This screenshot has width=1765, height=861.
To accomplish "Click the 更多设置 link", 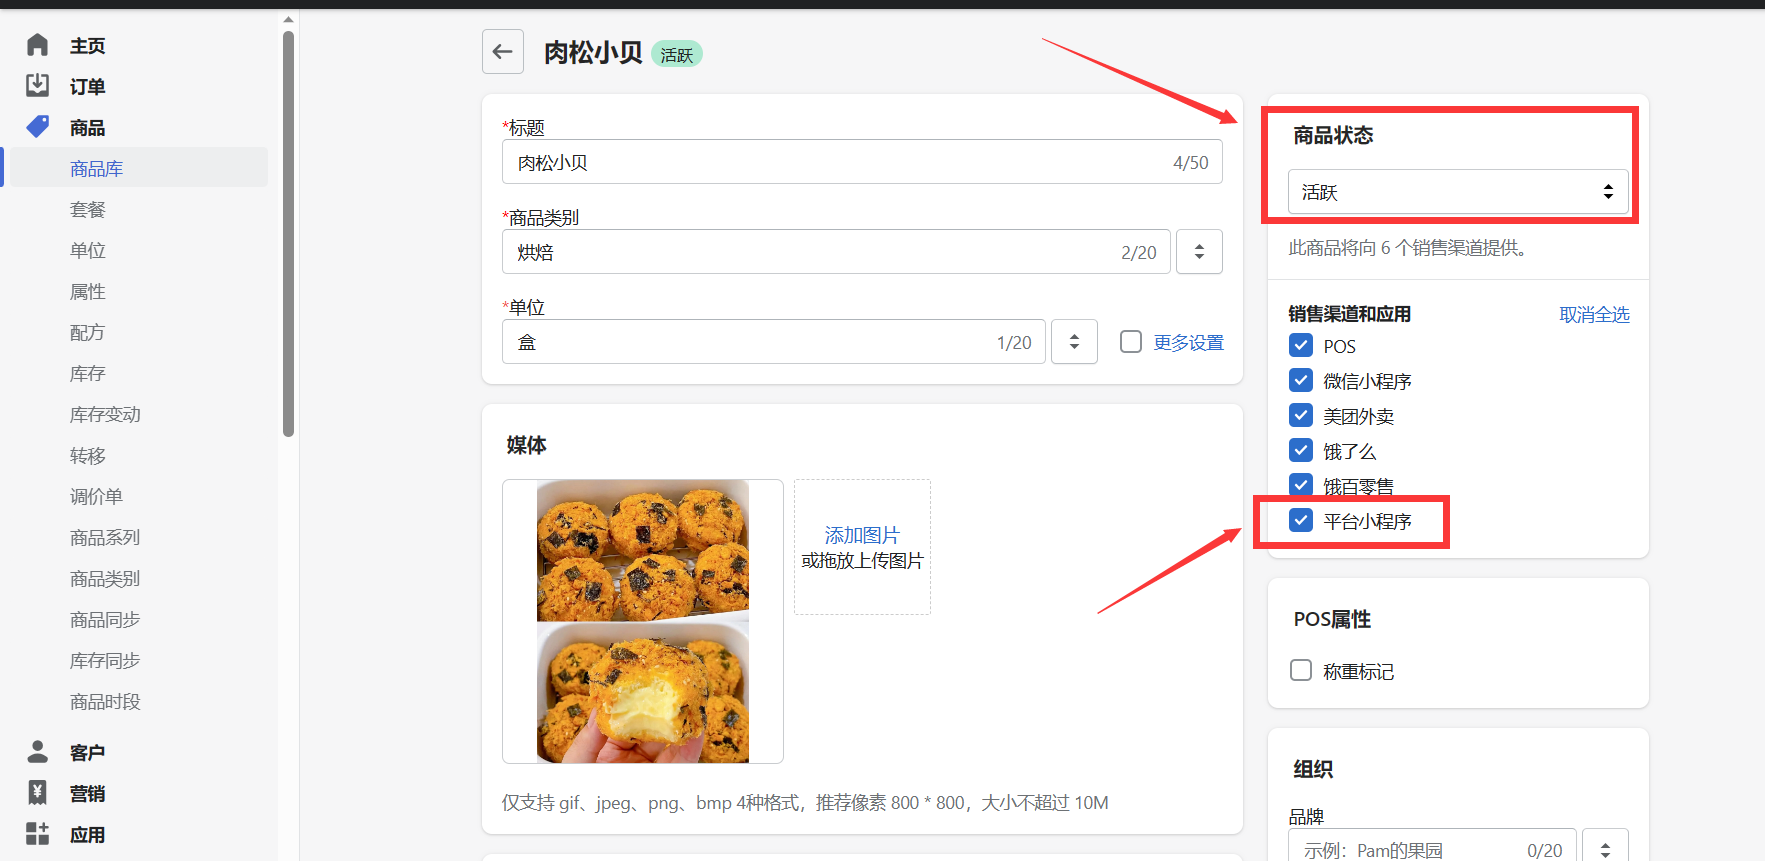I will tap(1188, 343).
